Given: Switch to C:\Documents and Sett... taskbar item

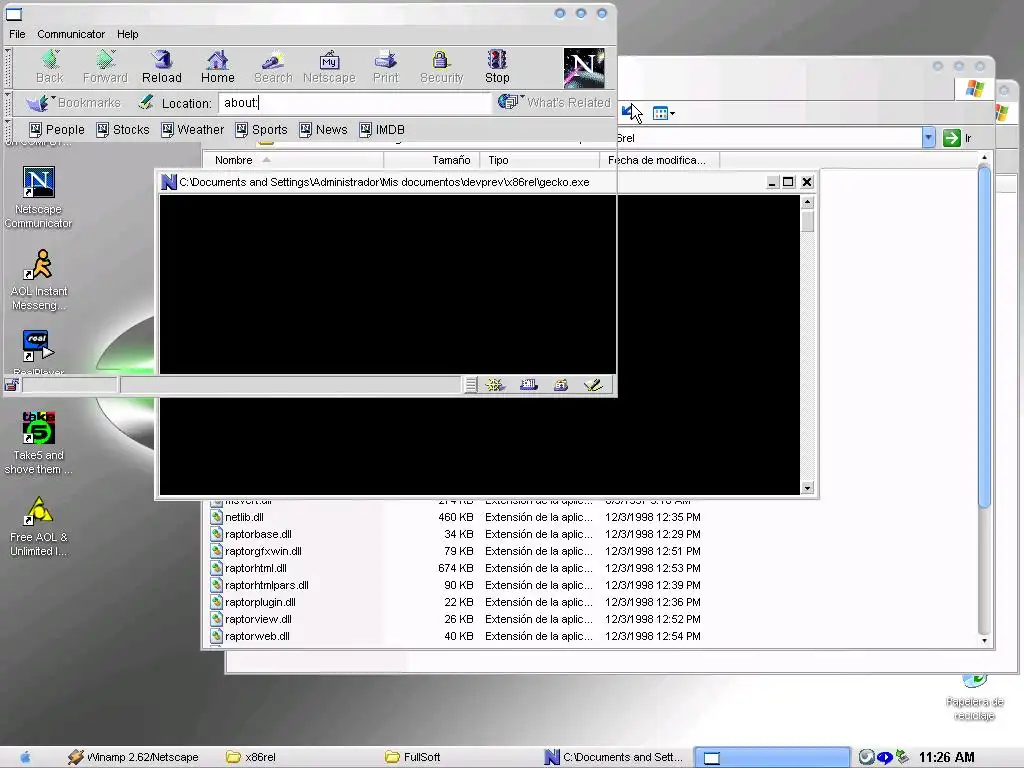Looking at the screenshot, I should tap(614, 757).
